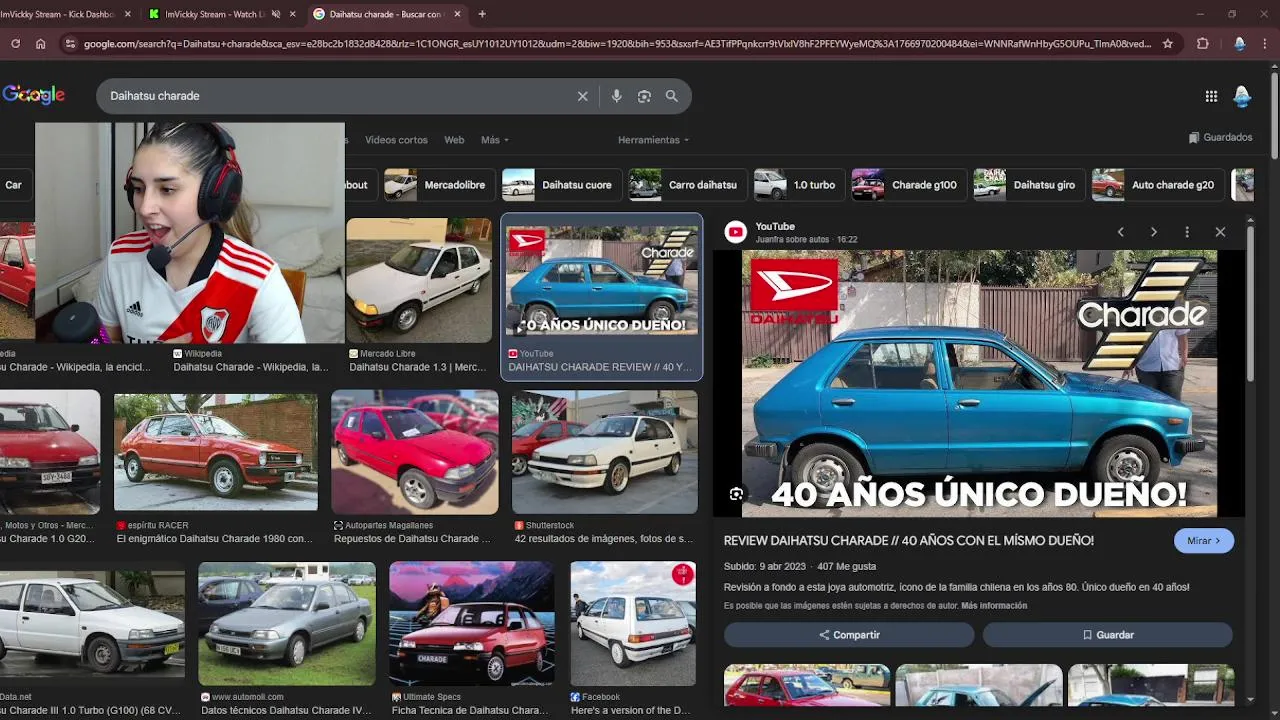Open Google Lens image search

[x=644, y=96]
